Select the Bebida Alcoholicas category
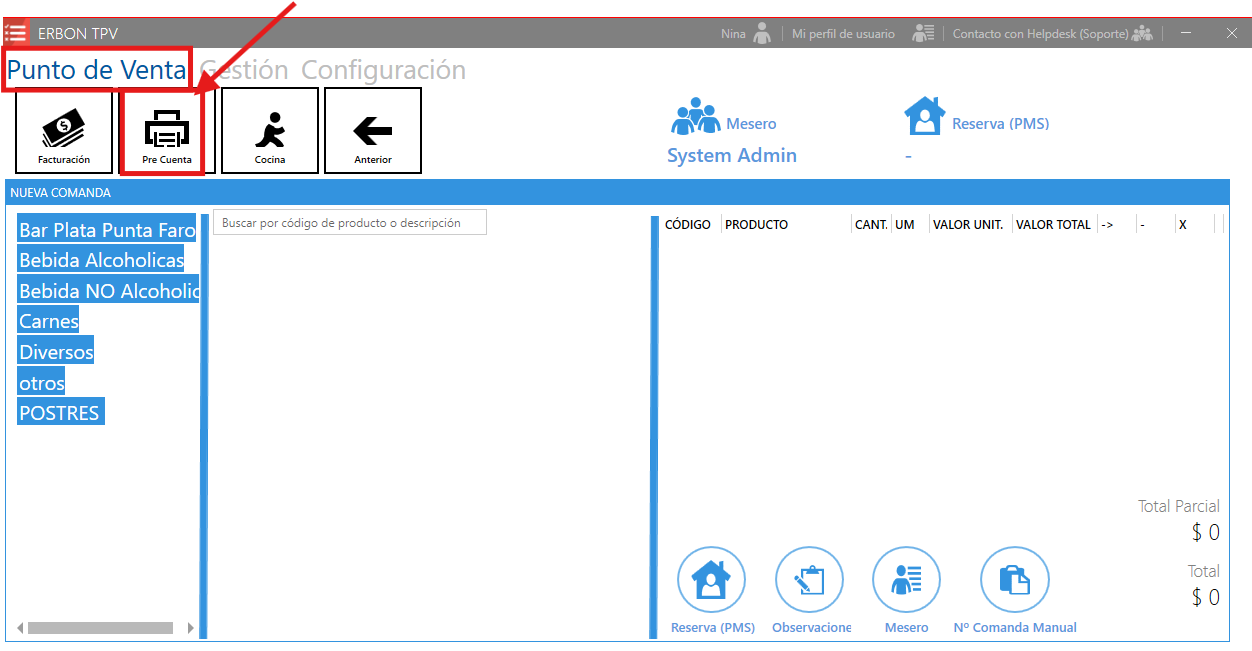 click(x=102, y=261)
